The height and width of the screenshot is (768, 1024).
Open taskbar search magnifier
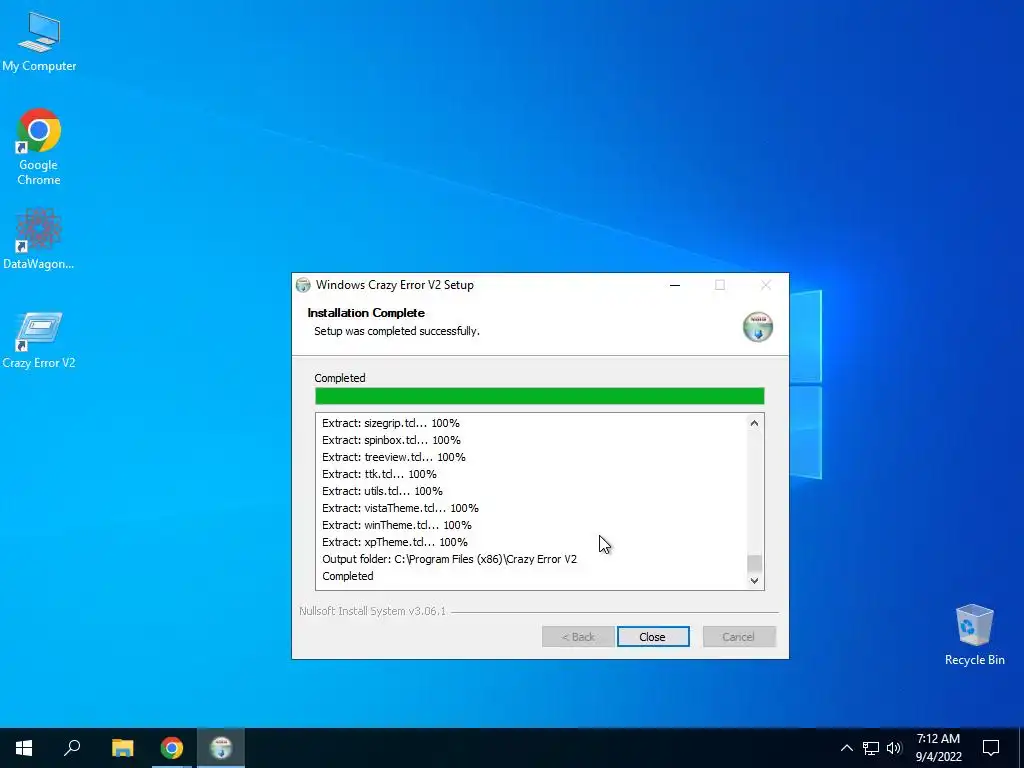pos(72,748)
